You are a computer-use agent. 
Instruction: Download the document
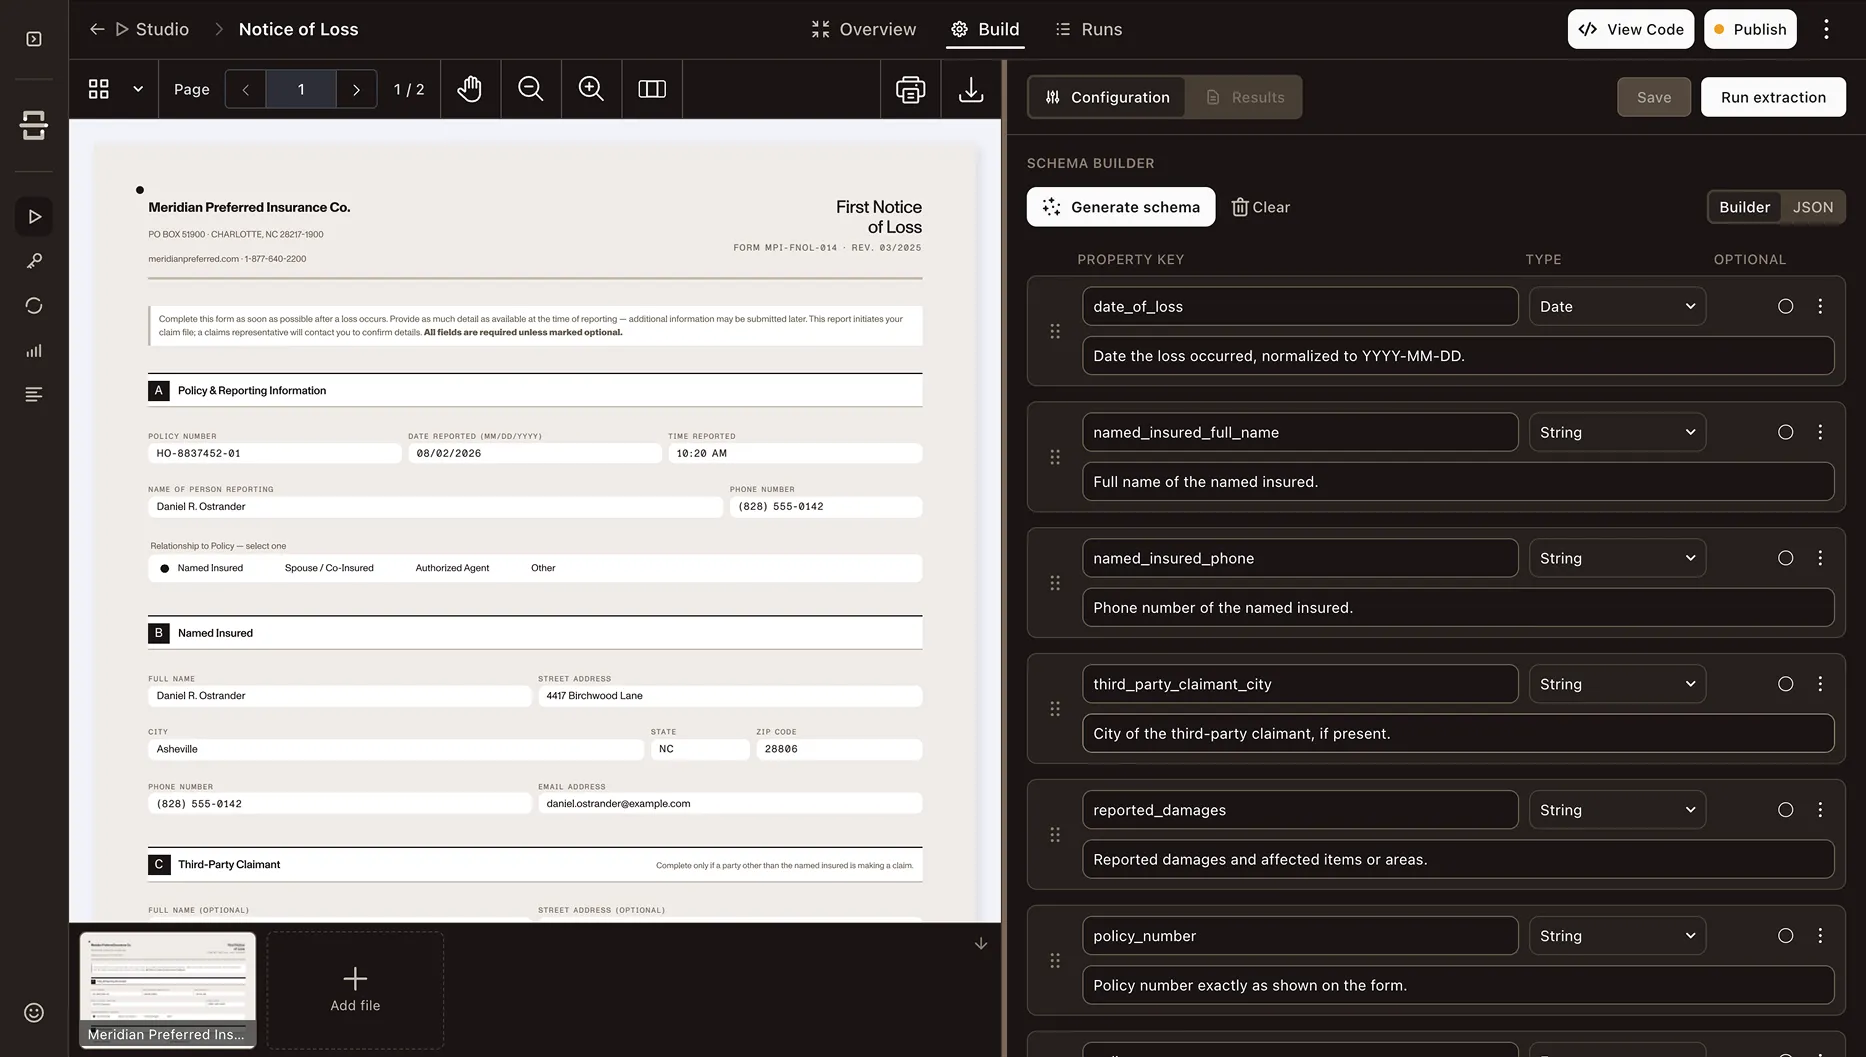pos(971,89)
